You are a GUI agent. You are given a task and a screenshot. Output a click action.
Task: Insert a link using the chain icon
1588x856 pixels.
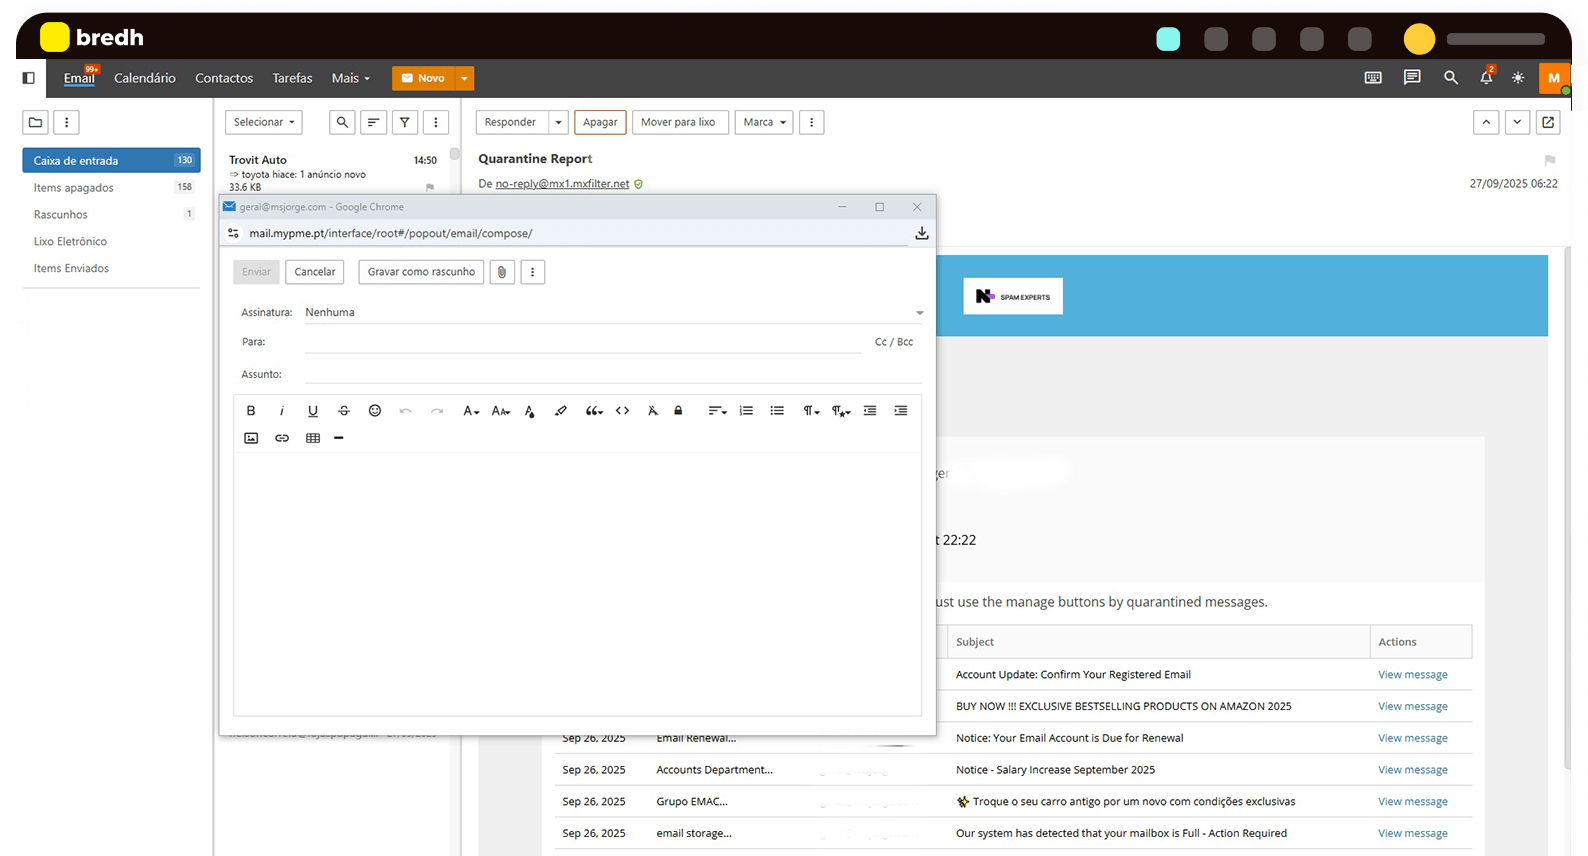pos(282,438)
